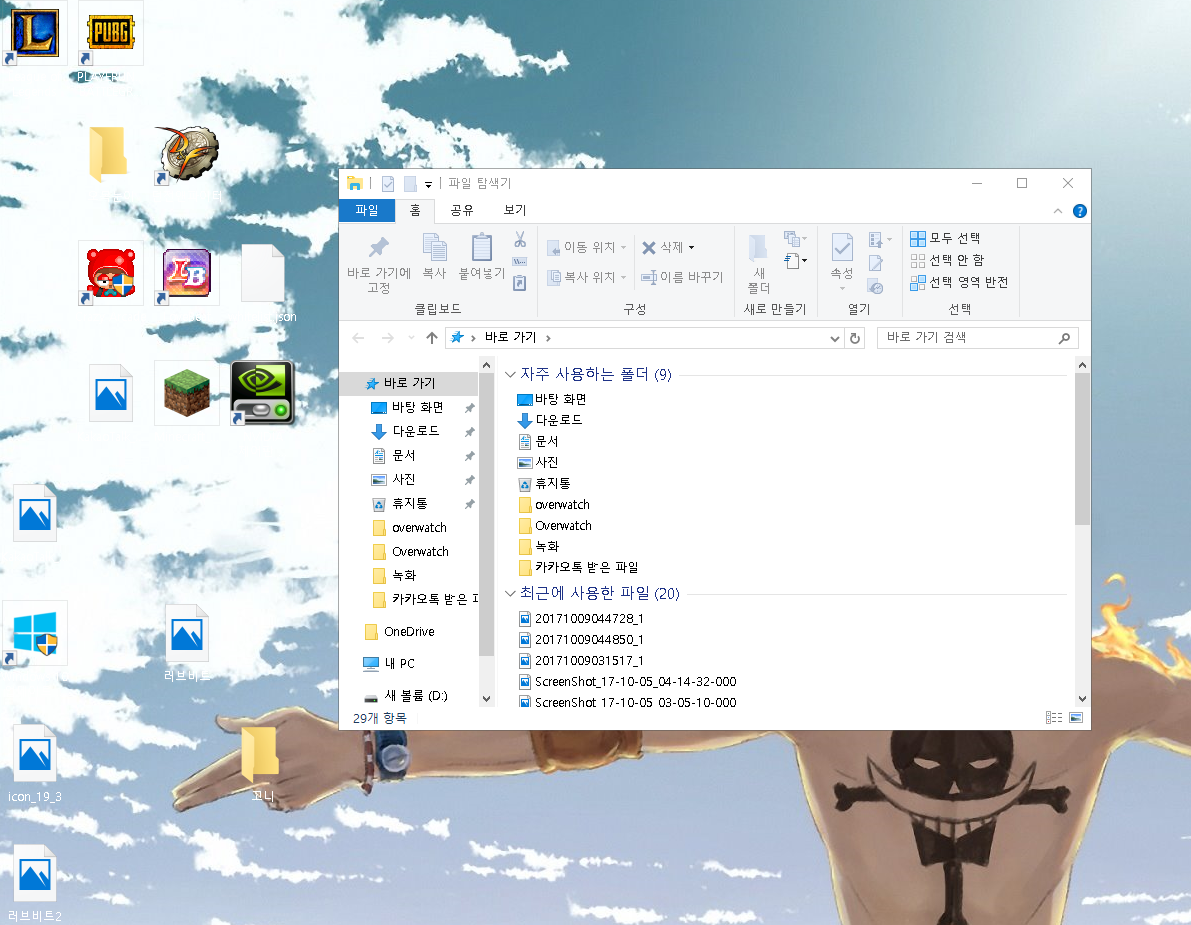Click the Pin to Quick access (바로 가기에 고정) icon
This screenshot has height=925, width=1191.
tap(378, 248)
